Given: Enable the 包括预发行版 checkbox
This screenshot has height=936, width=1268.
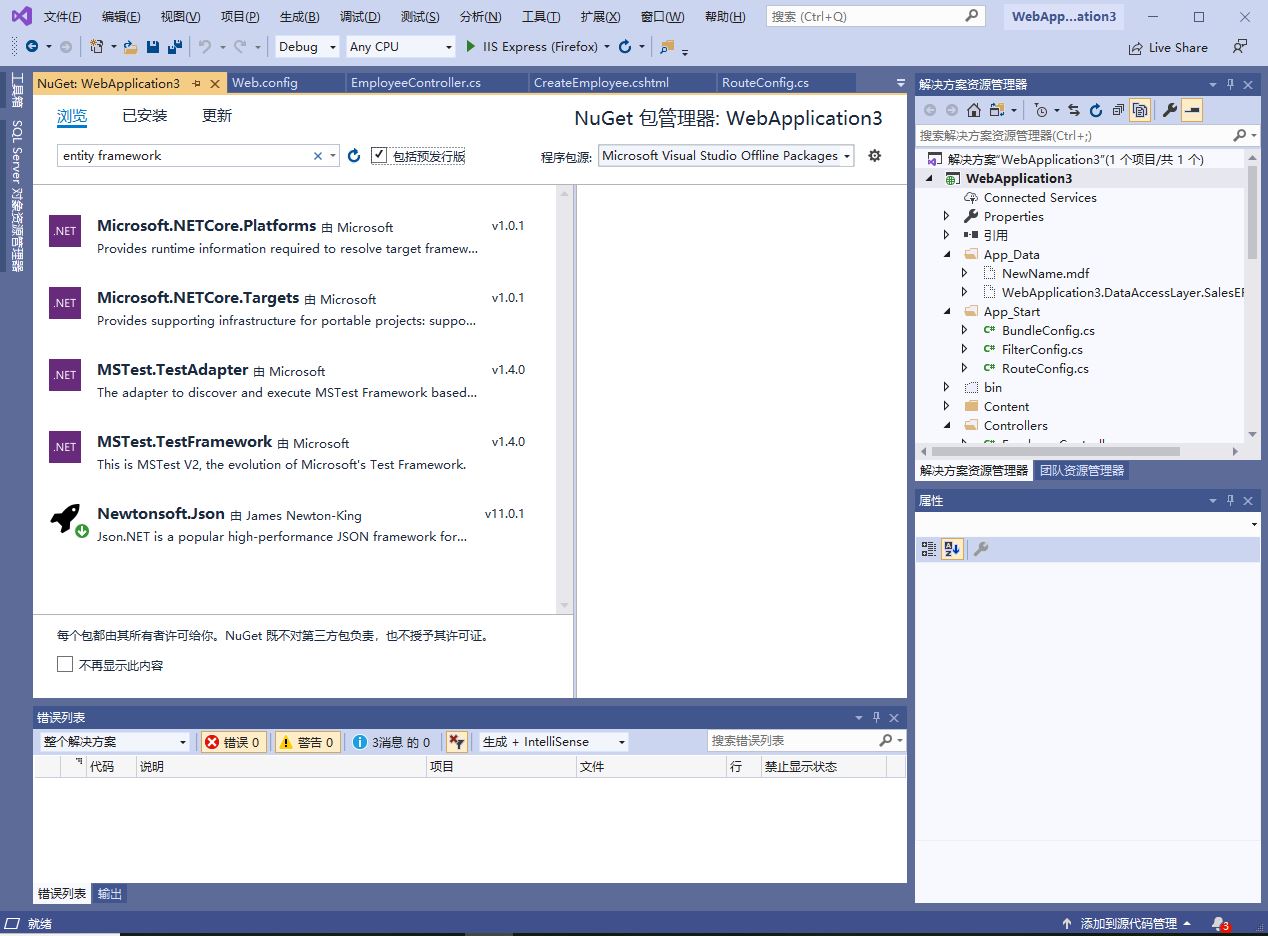Looking at the screenshot, I should [x=378, y=155].
